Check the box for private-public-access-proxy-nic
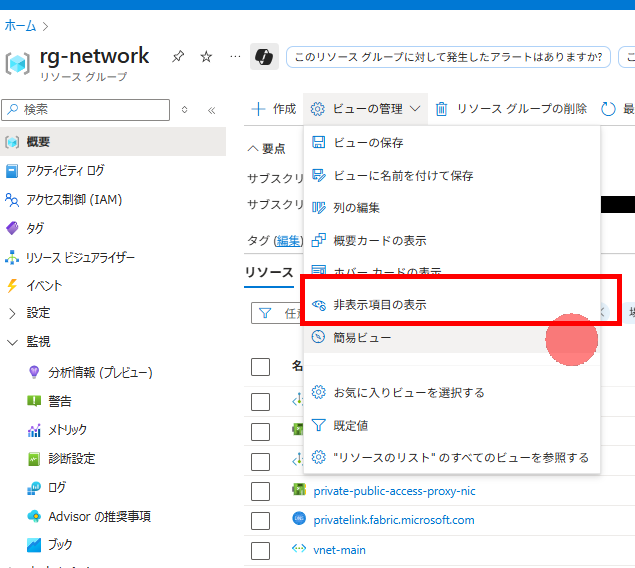This screenshot has height=568, width=635. click(260, 491)
